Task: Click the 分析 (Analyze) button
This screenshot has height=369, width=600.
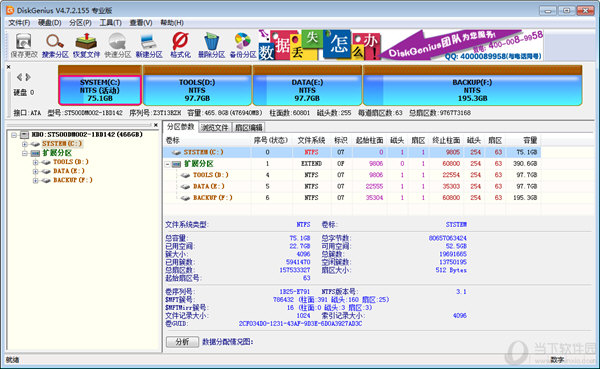Action: 183,342
